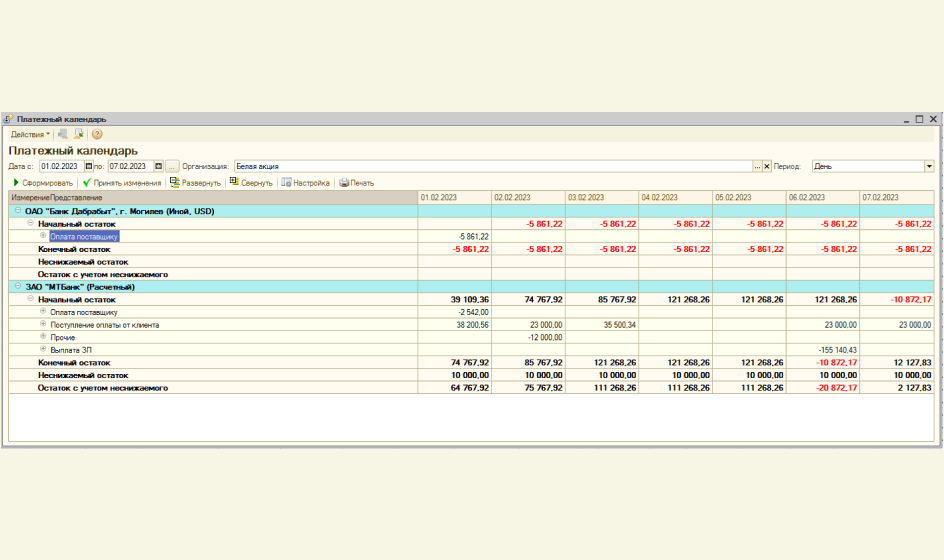
Task: Clear the Организация field with X button
Action: pos(767,166)
